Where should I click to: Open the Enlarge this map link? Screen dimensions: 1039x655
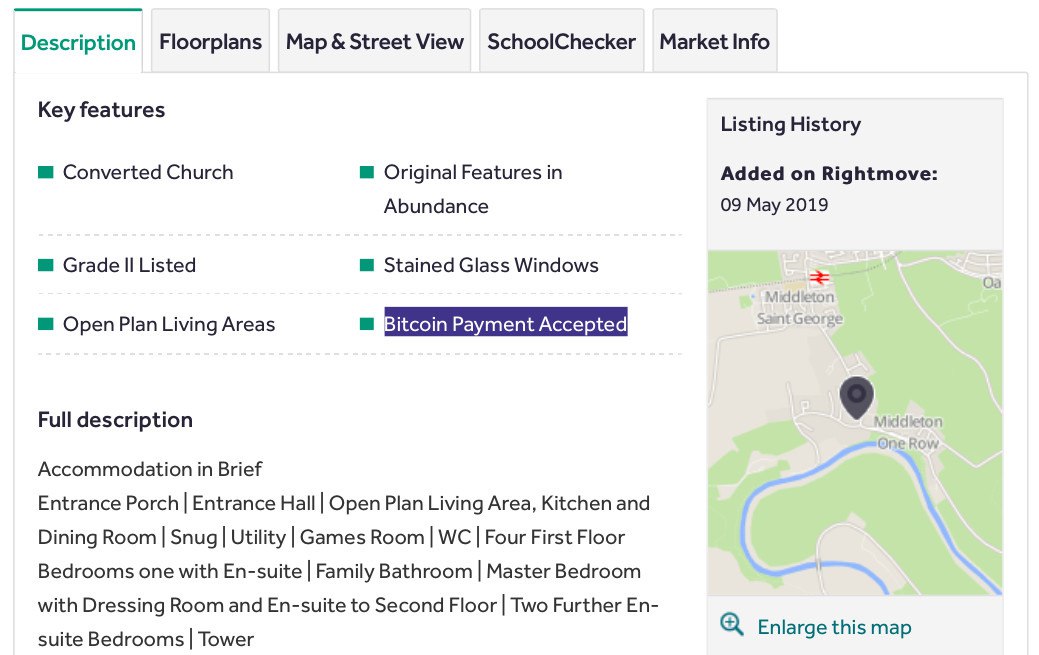click(834, 627)
